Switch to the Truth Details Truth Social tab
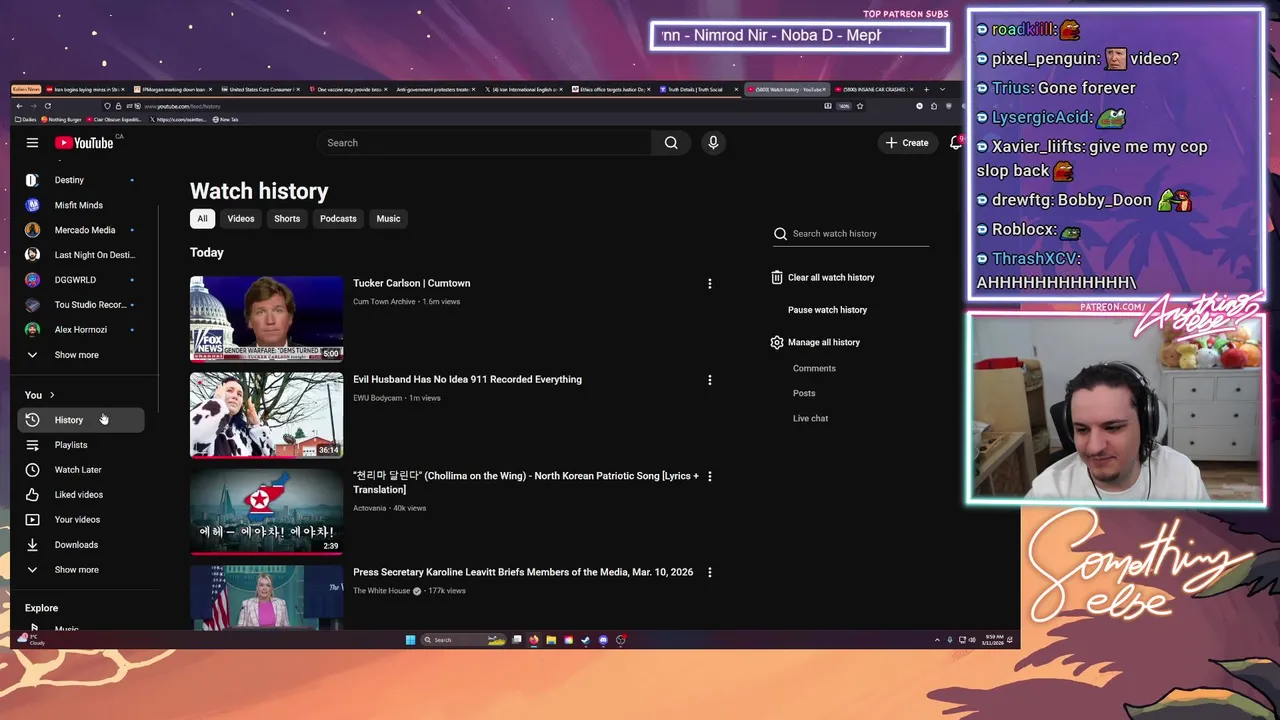Viewport: 1280px width, 720px height. click(695, 89)
